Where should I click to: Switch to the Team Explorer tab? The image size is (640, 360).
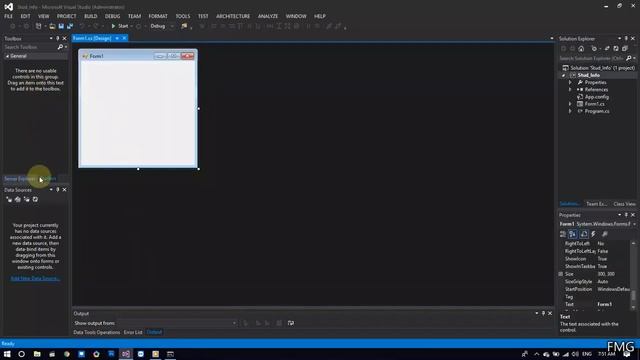coord(596,204)
